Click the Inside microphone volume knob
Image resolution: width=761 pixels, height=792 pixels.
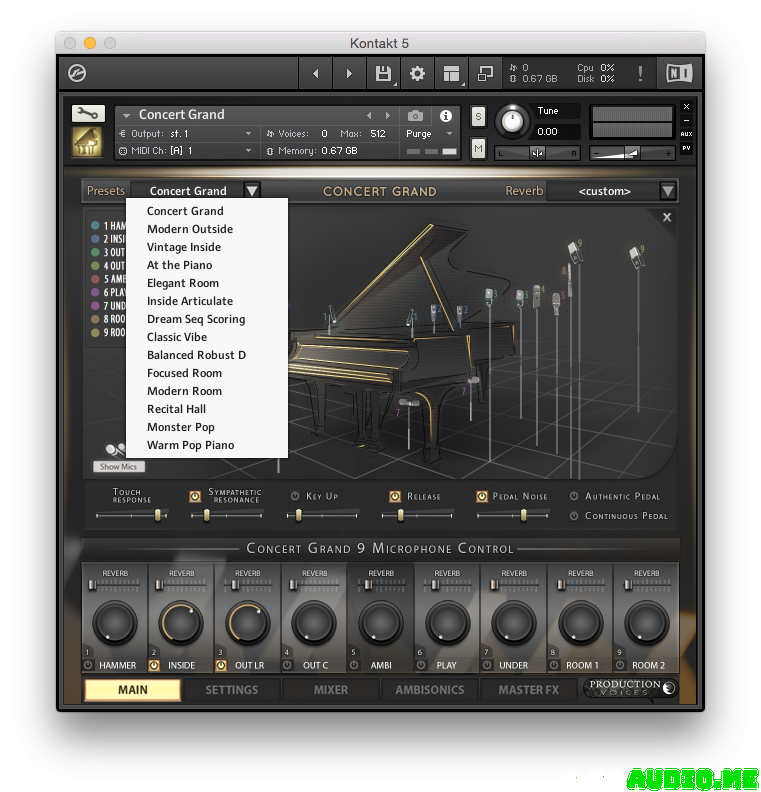pyautogui.click(x=181, y=623)
